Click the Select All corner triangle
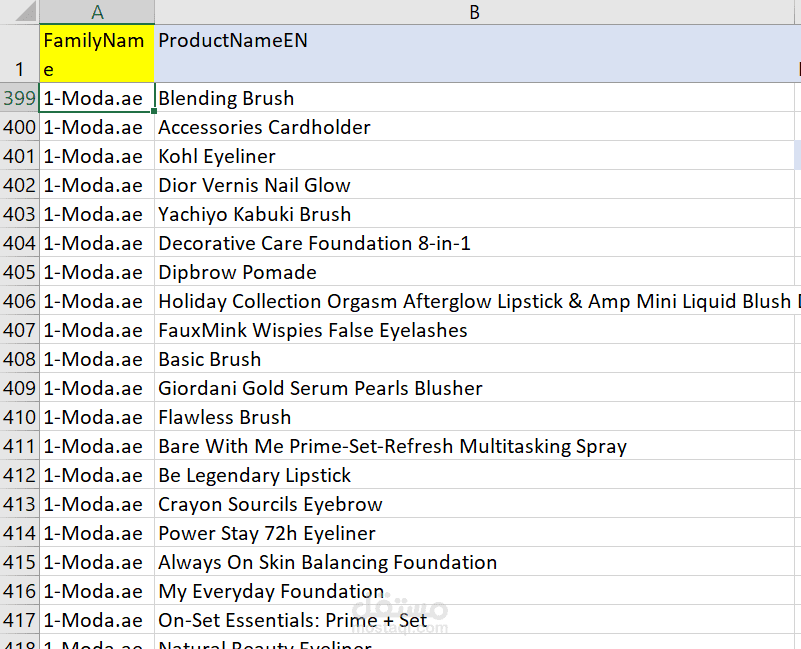Image resolution: width=801 pixels, height=649 pixels. (x=26, y=11)
